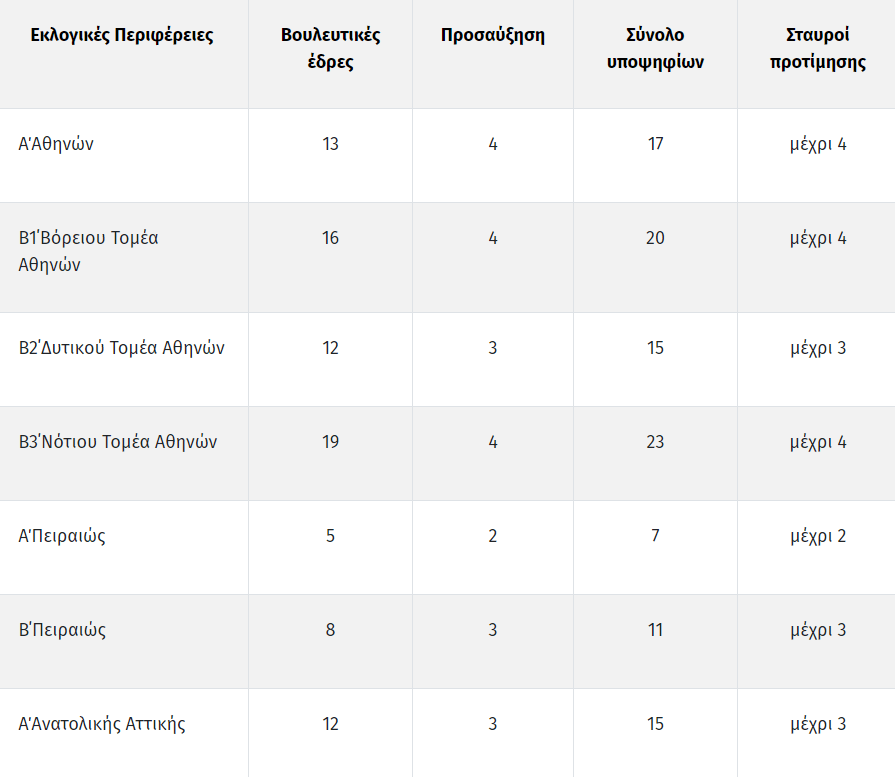Click seat count 13 for Α'Αθηνών
895x777 pixels.
tap(330, 144)
